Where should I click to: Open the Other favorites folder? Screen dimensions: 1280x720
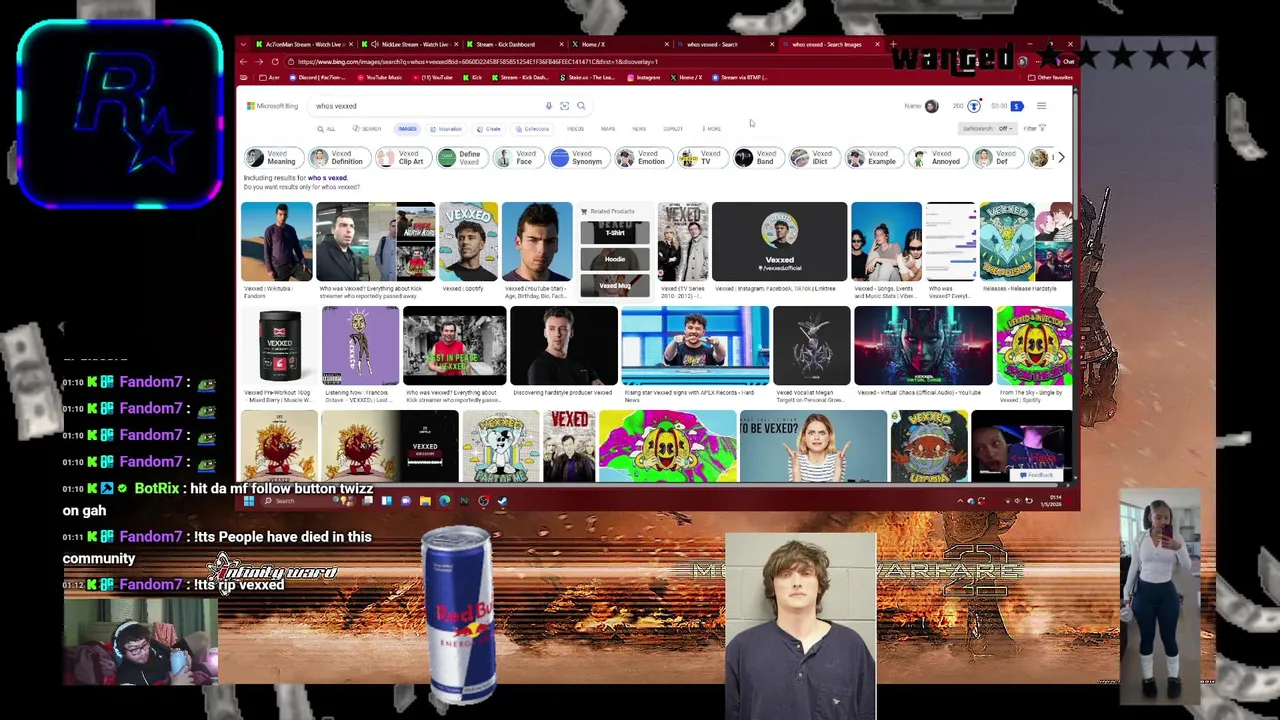point(1050,78)
